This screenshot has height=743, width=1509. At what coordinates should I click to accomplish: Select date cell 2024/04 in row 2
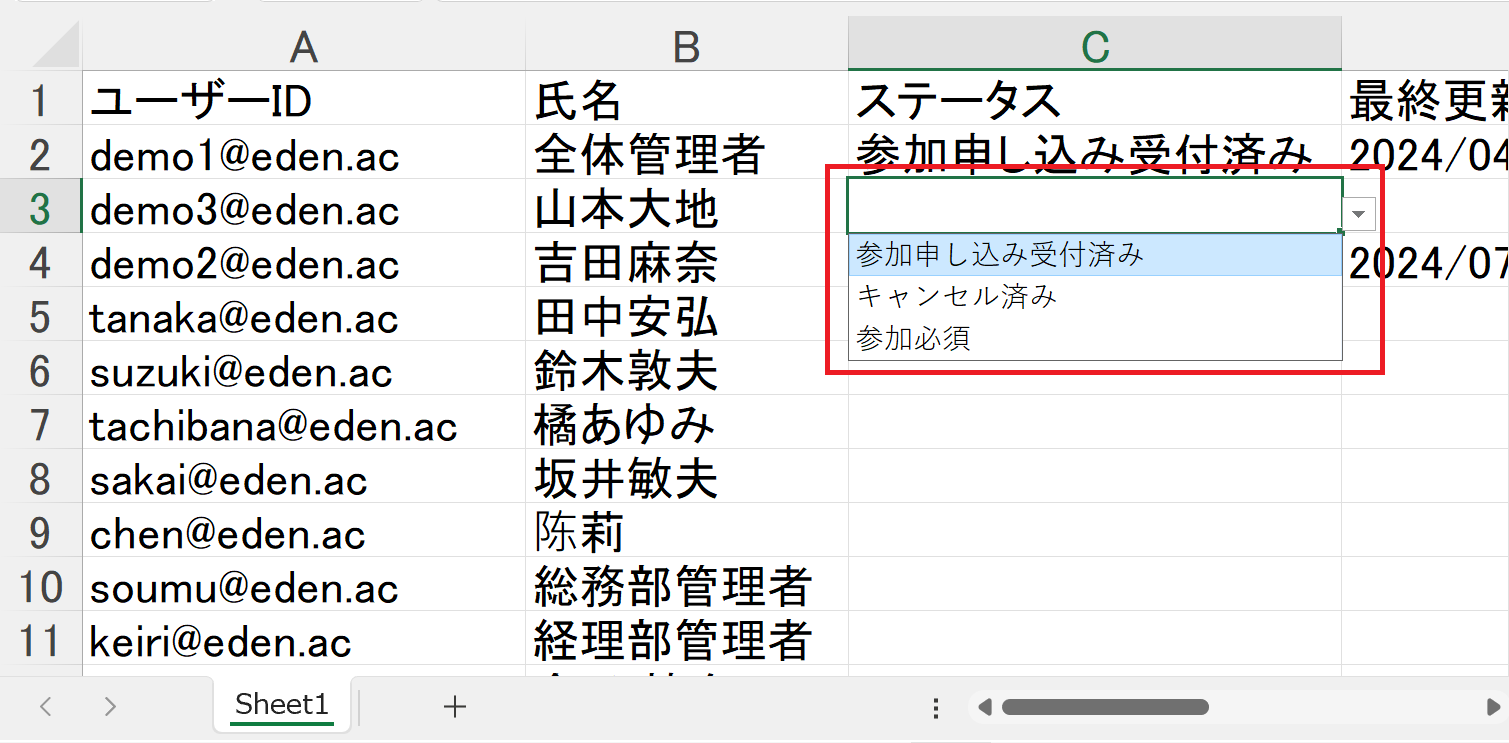coord(1425,152)
